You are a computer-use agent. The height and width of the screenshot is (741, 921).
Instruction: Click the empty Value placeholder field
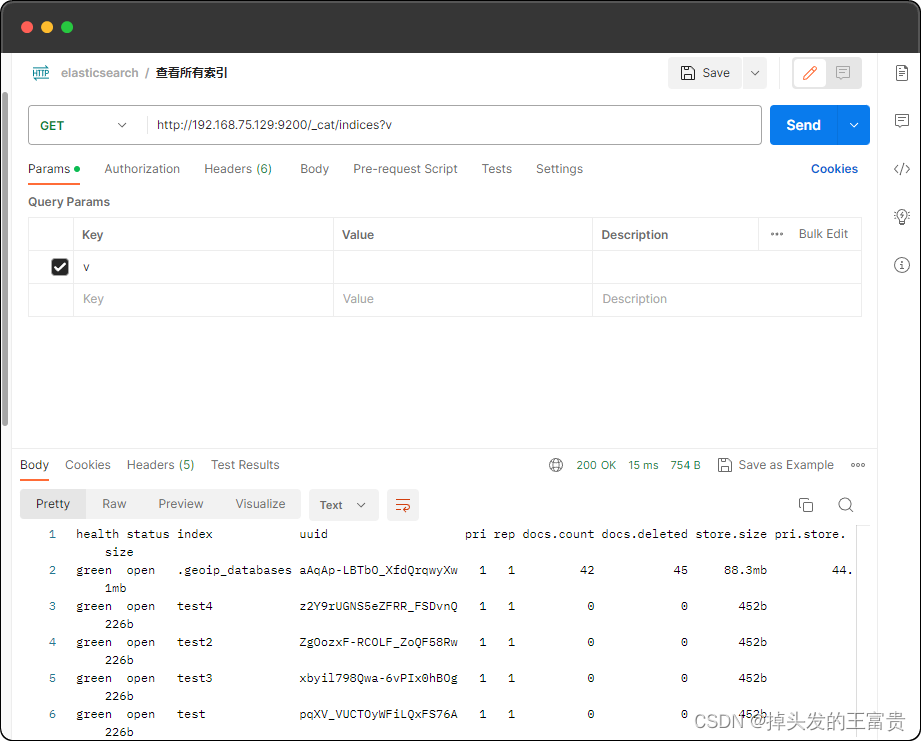point(463,299)
